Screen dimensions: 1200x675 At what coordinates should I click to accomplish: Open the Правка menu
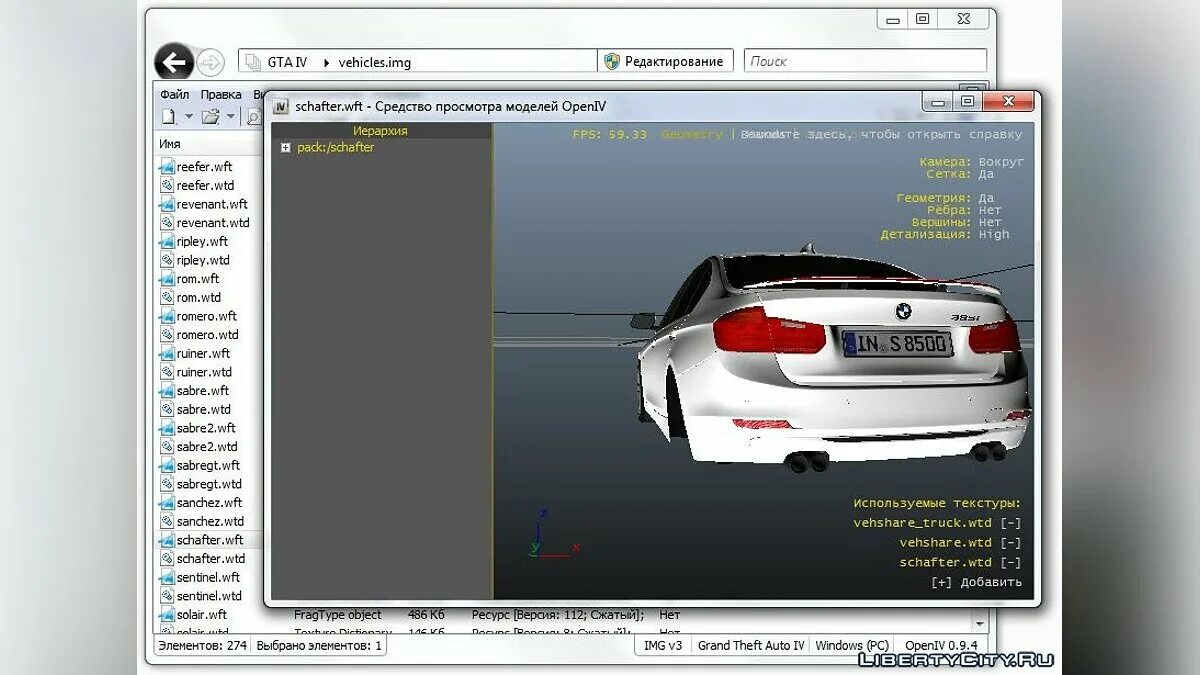pyautogui.click(x=221, y=95)
